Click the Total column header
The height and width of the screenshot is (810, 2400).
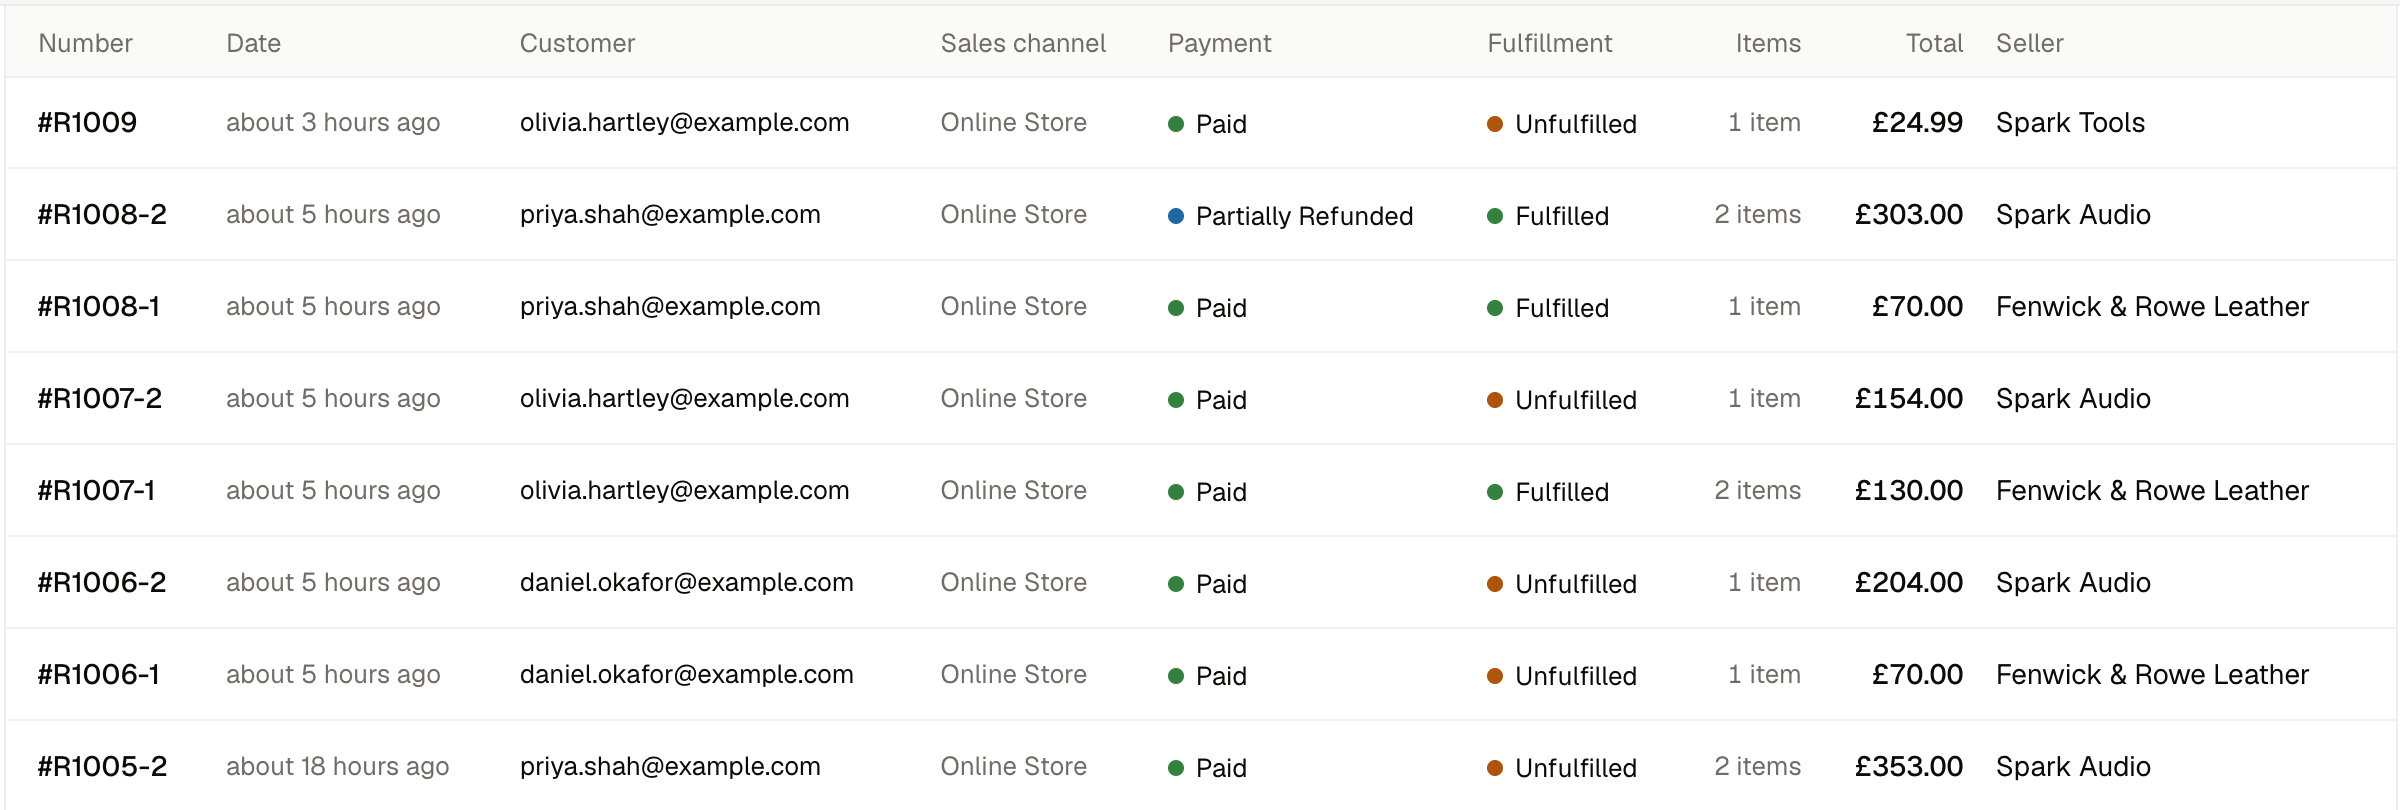click(x=1934, y=43)
